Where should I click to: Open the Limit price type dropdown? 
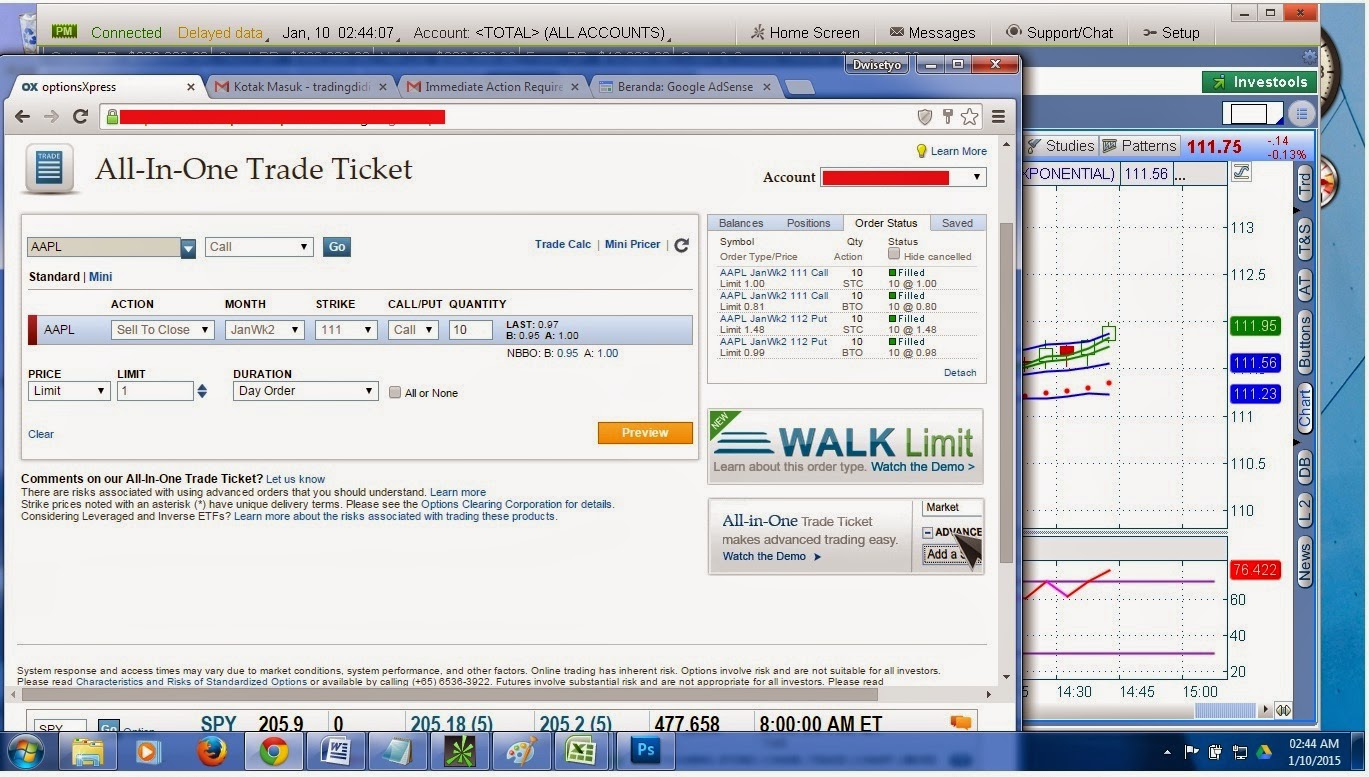pyautogui.click(x=69, y=391)
